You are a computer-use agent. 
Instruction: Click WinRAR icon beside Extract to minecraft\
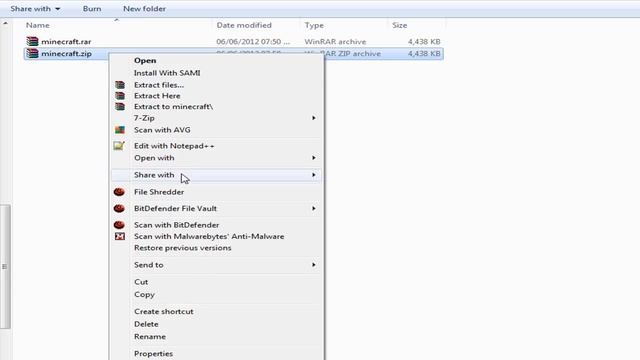click(120, 107)
